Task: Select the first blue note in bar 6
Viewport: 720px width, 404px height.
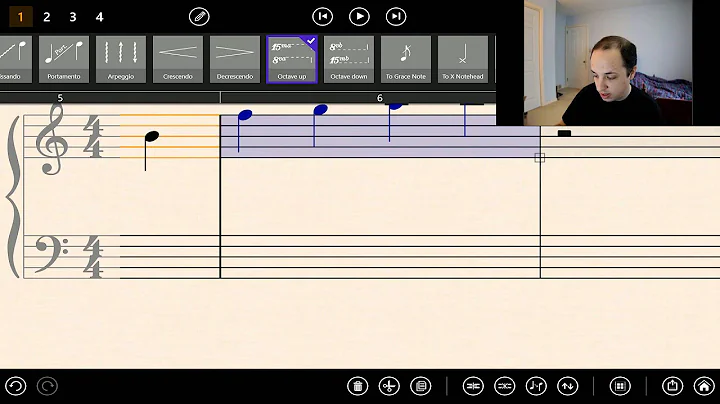Action: pyautogui.click(x=245, y=115)
